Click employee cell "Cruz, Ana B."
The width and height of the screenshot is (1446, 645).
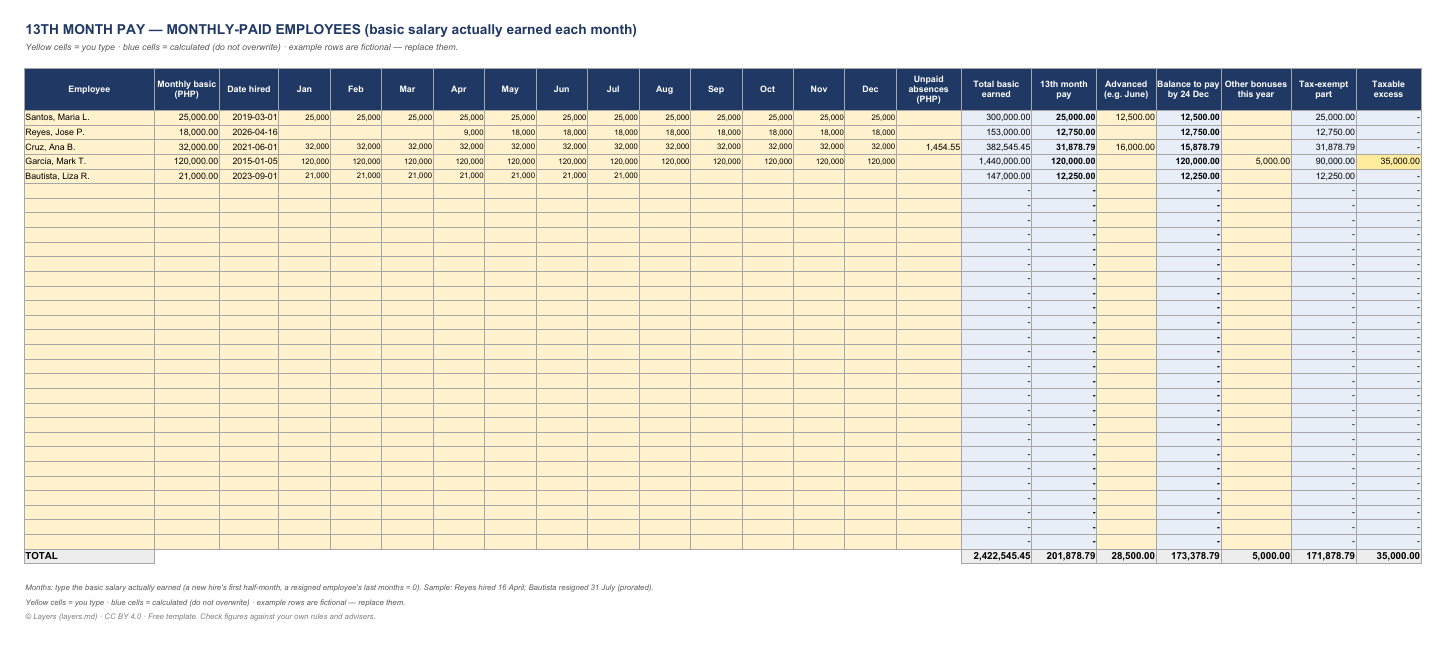pyautogui.click(x=89, y=146)
